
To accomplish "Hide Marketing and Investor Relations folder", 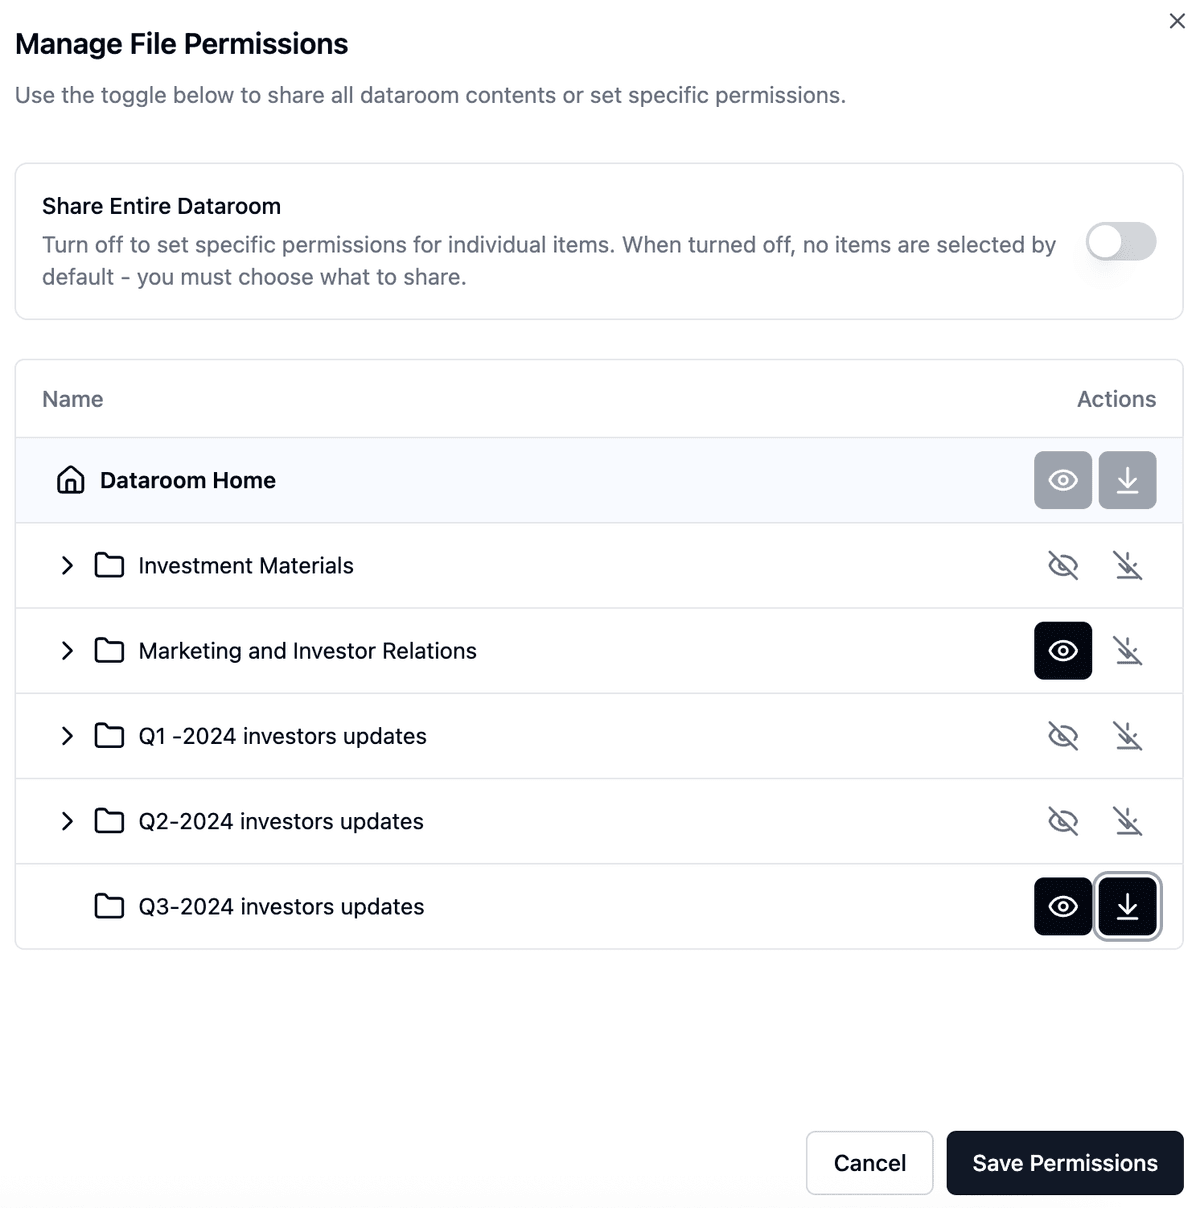I will pos(1062,651).
